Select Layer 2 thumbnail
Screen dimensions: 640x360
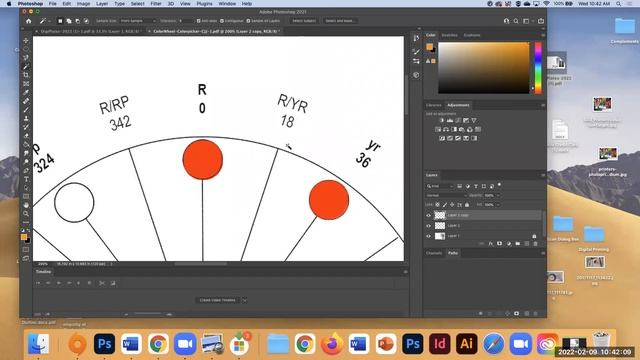440,226
